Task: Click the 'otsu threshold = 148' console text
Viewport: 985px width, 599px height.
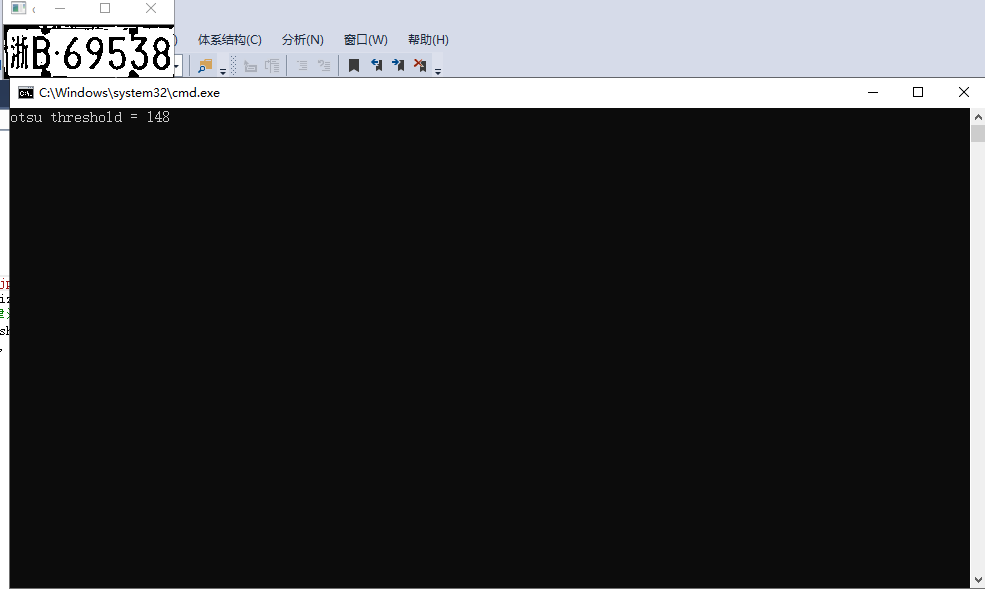Action: tap(90, 117)
